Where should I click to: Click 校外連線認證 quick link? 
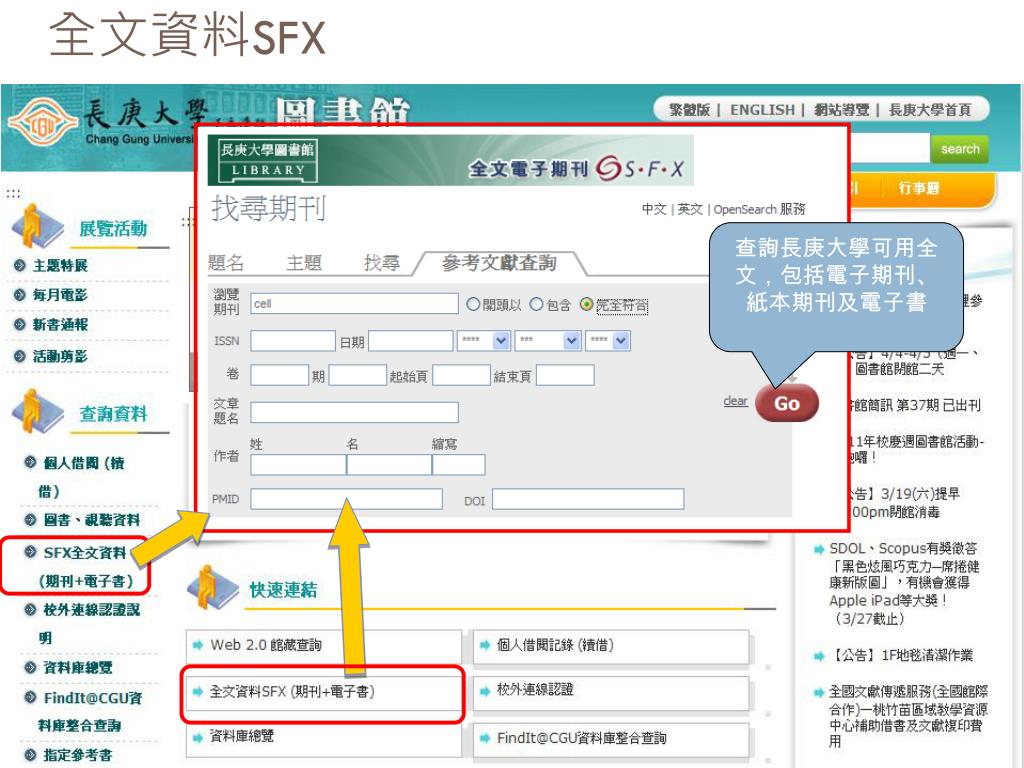pyautogui.click(x=611, y=692)
